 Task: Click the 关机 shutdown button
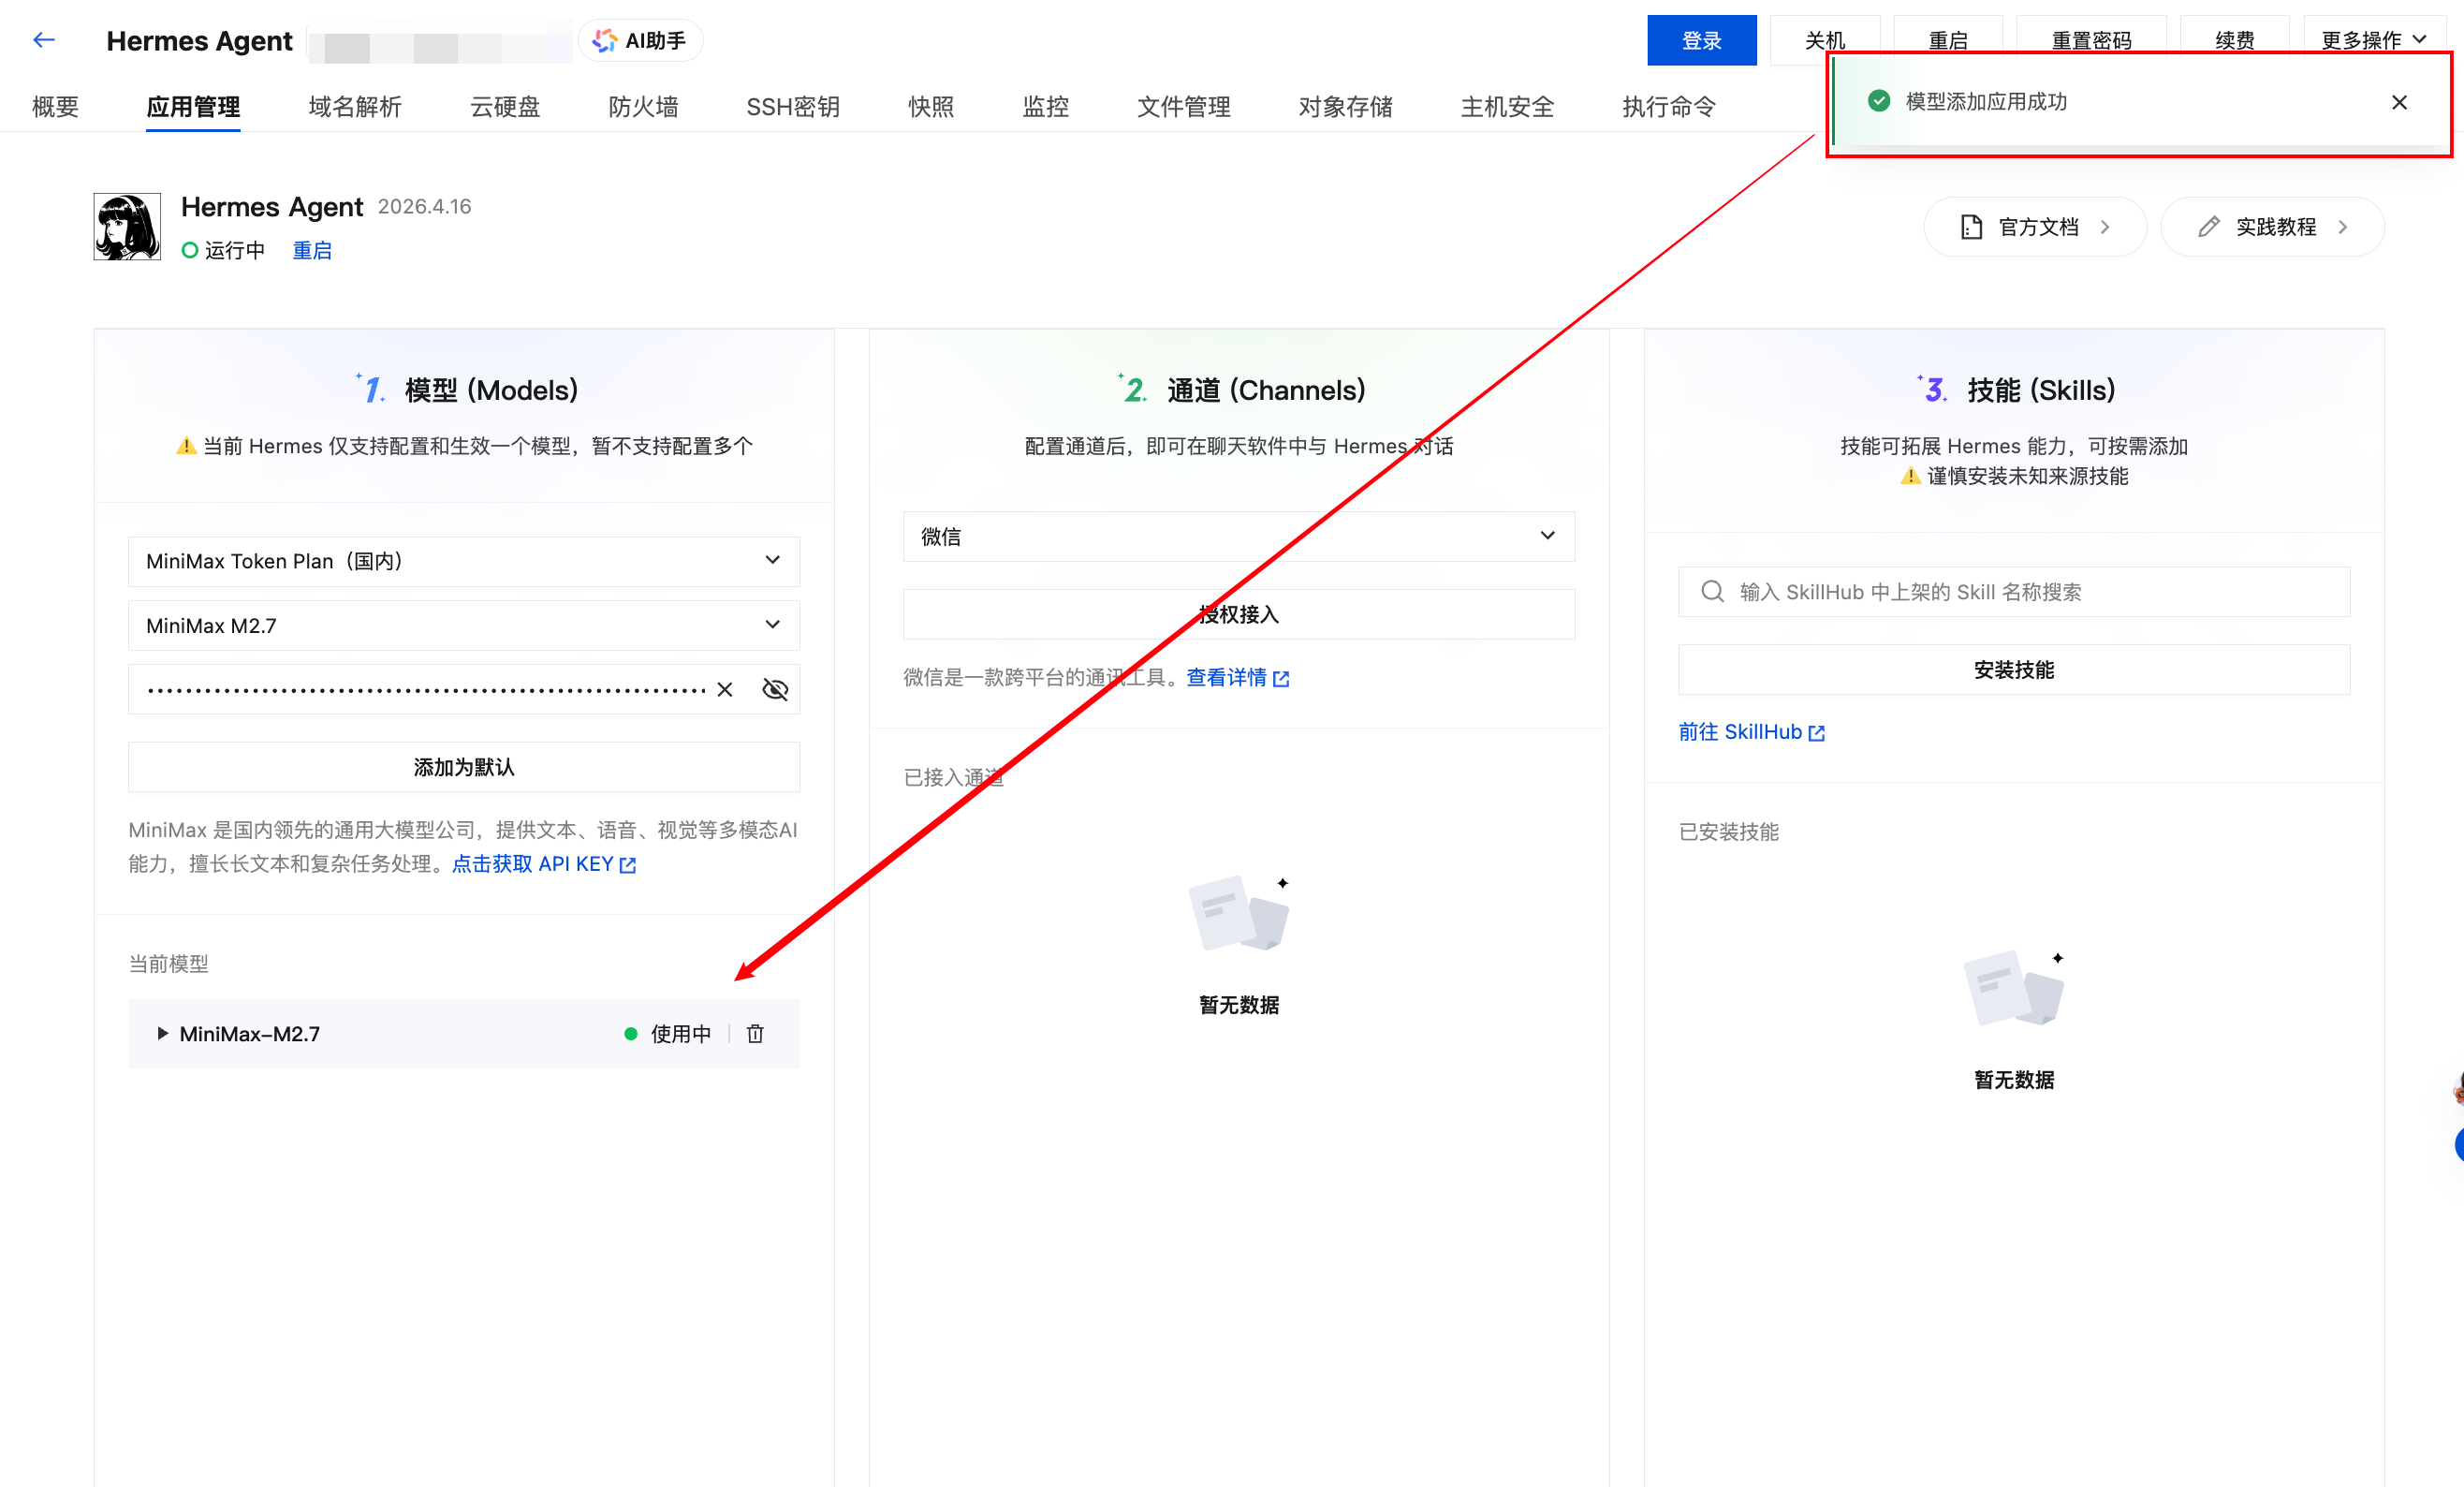(x=1825, y=40)
